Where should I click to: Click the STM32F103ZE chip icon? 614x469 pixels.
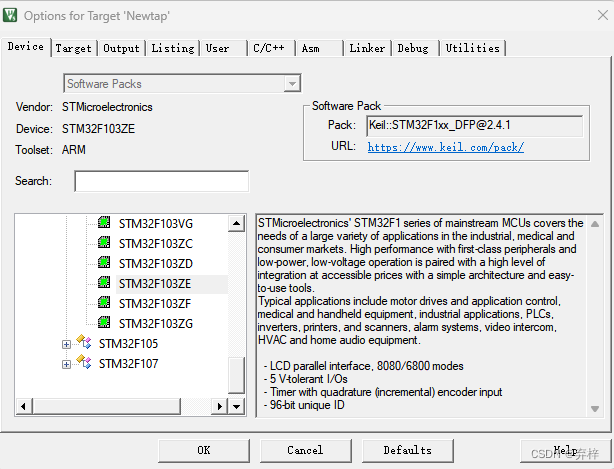click(x=104, y=282)
